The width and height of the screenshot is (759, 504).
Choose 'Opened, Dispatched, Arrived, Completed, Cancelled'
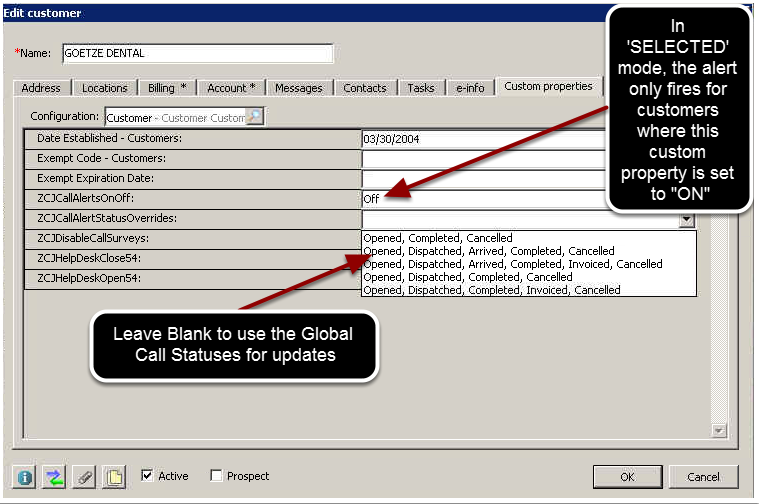pos(529,251)
